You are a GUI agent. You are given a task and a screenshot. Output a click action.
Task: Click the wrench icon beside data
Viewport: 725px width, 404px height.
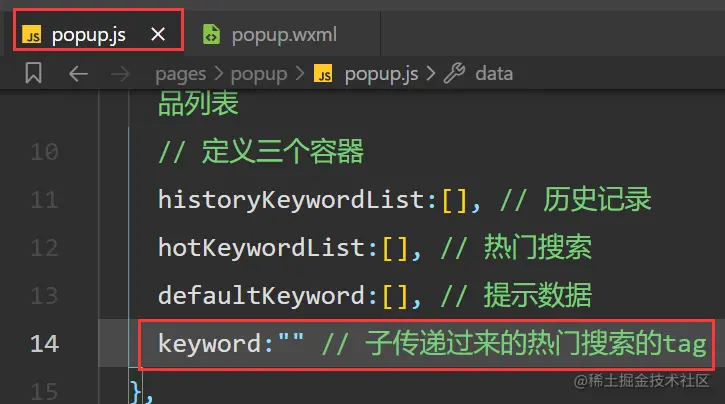455,73
